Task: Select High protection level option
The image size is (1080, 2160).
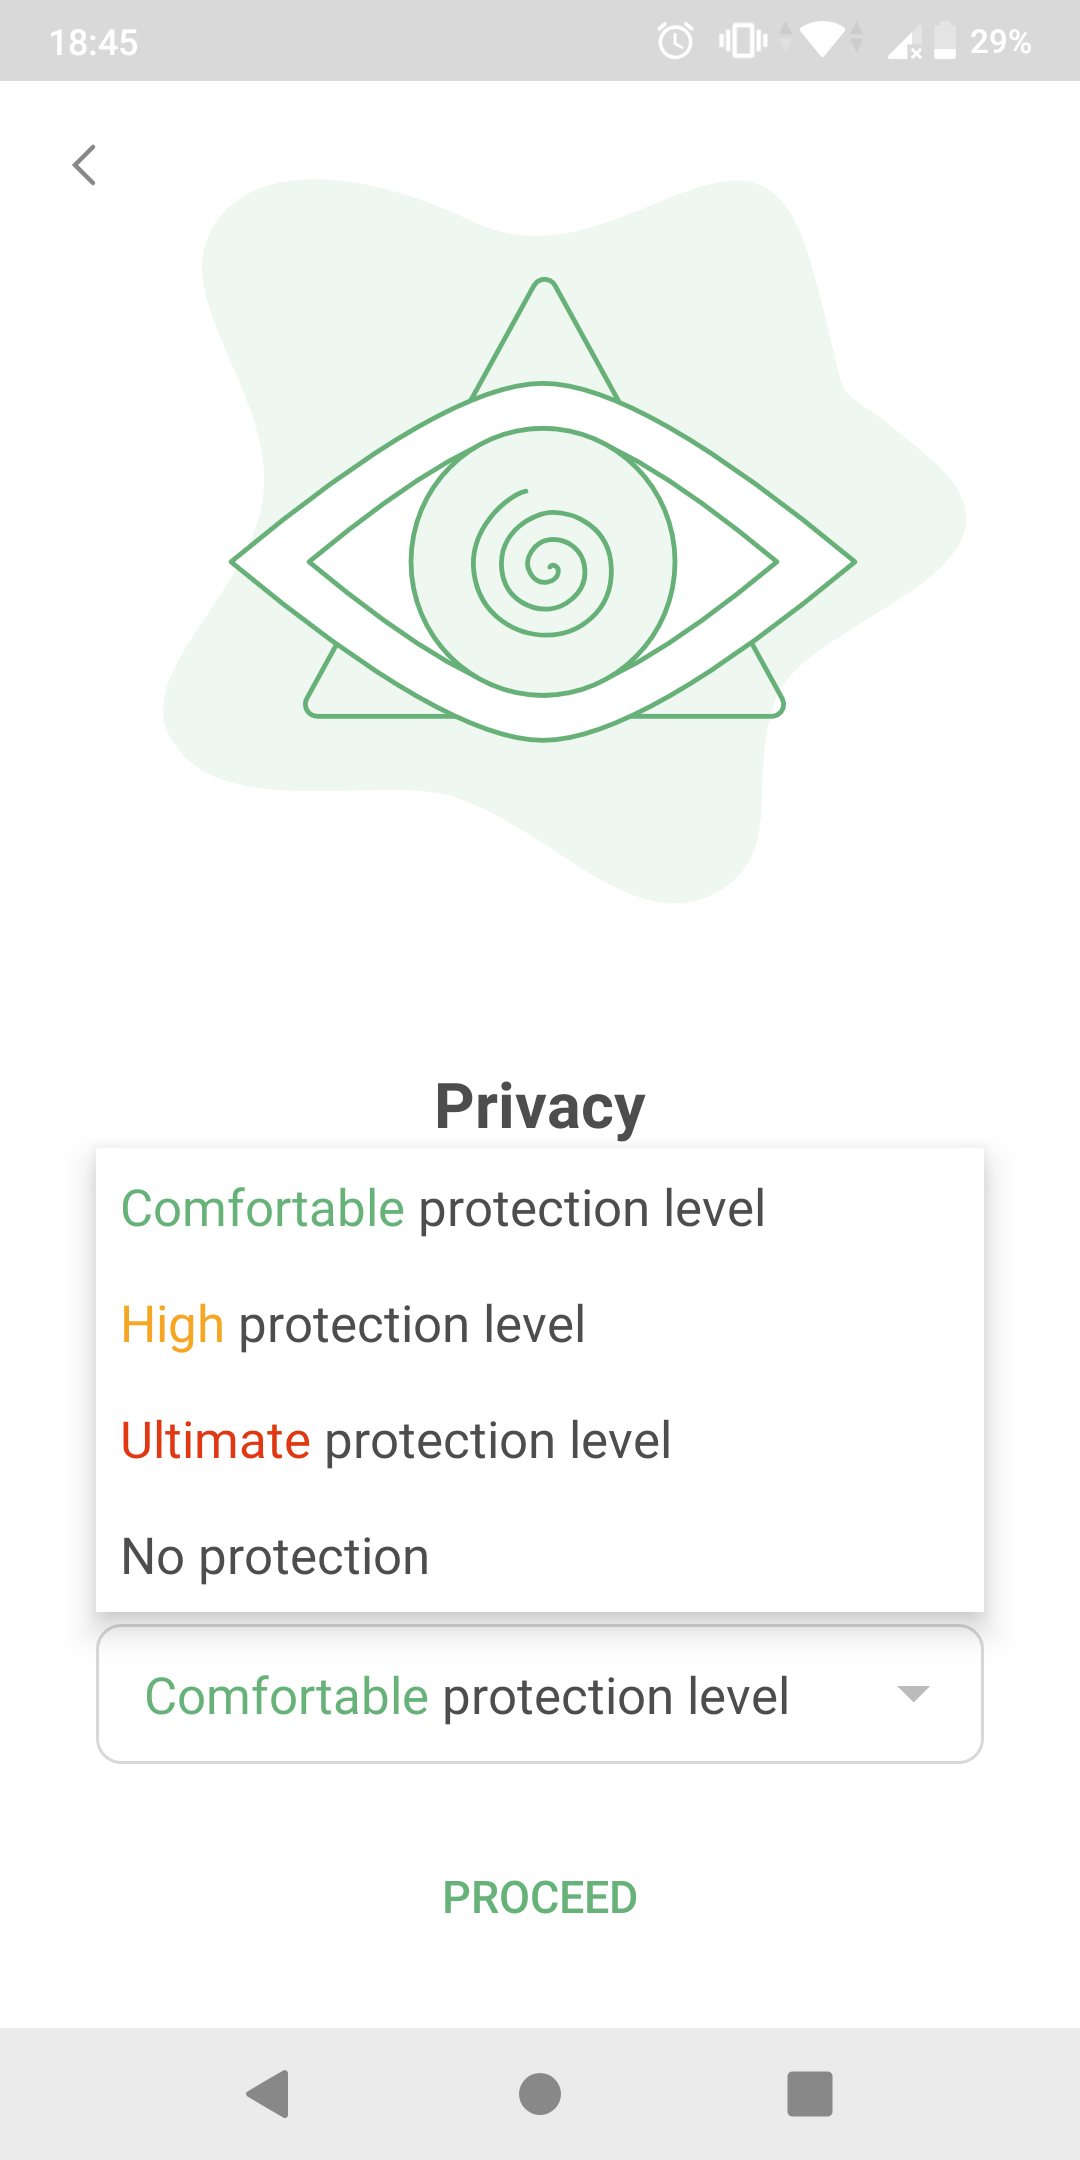Action: click(x=540, y=1324)
